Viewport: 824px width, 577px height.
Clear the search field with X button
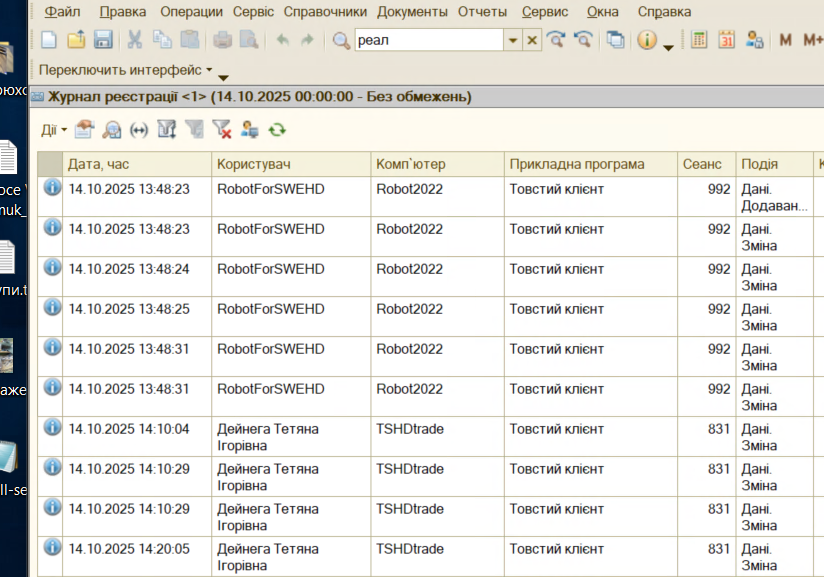click(x=532, y=40)
